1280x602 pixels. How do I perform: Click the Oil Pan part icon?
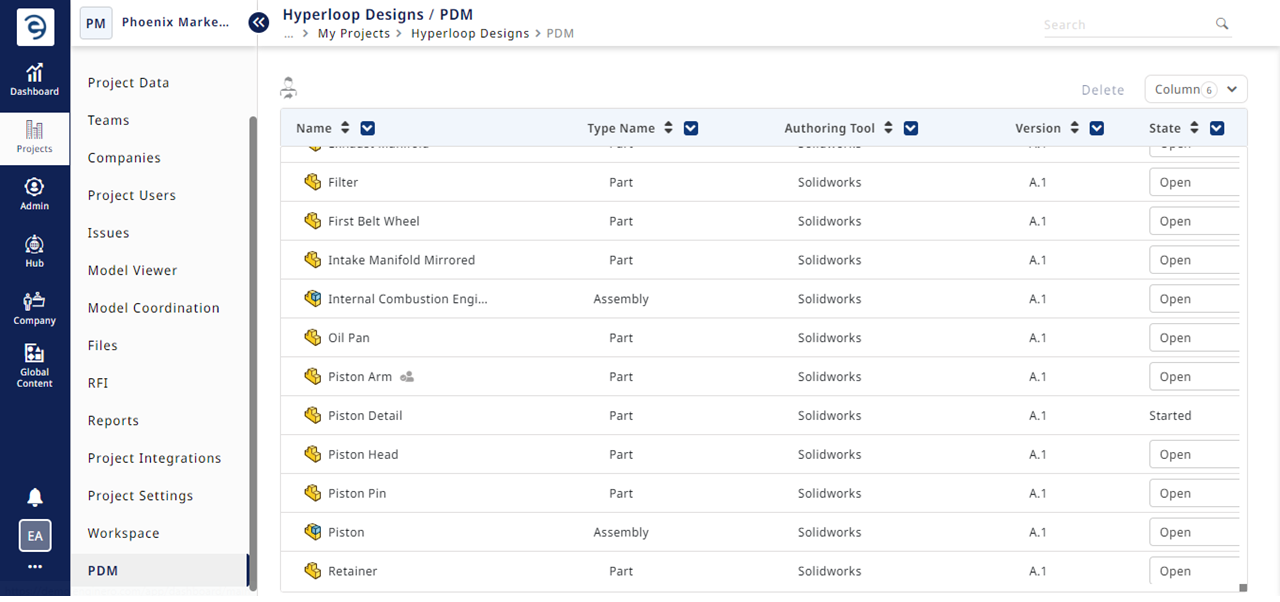pos(313,338)
